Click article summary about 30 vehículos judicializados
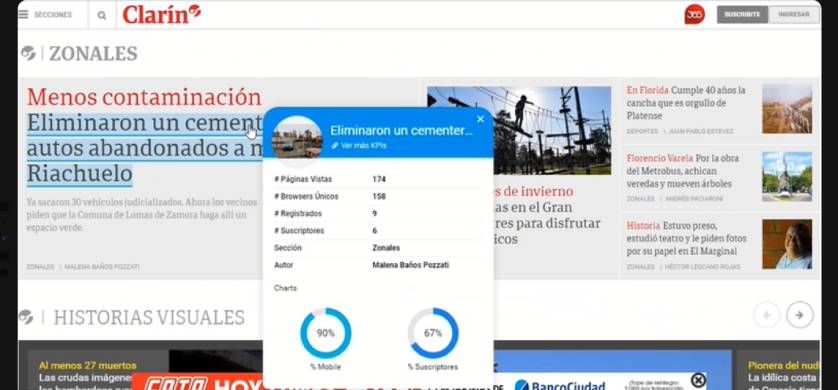Viewport: 838px width, 390px height. point(142,215)
